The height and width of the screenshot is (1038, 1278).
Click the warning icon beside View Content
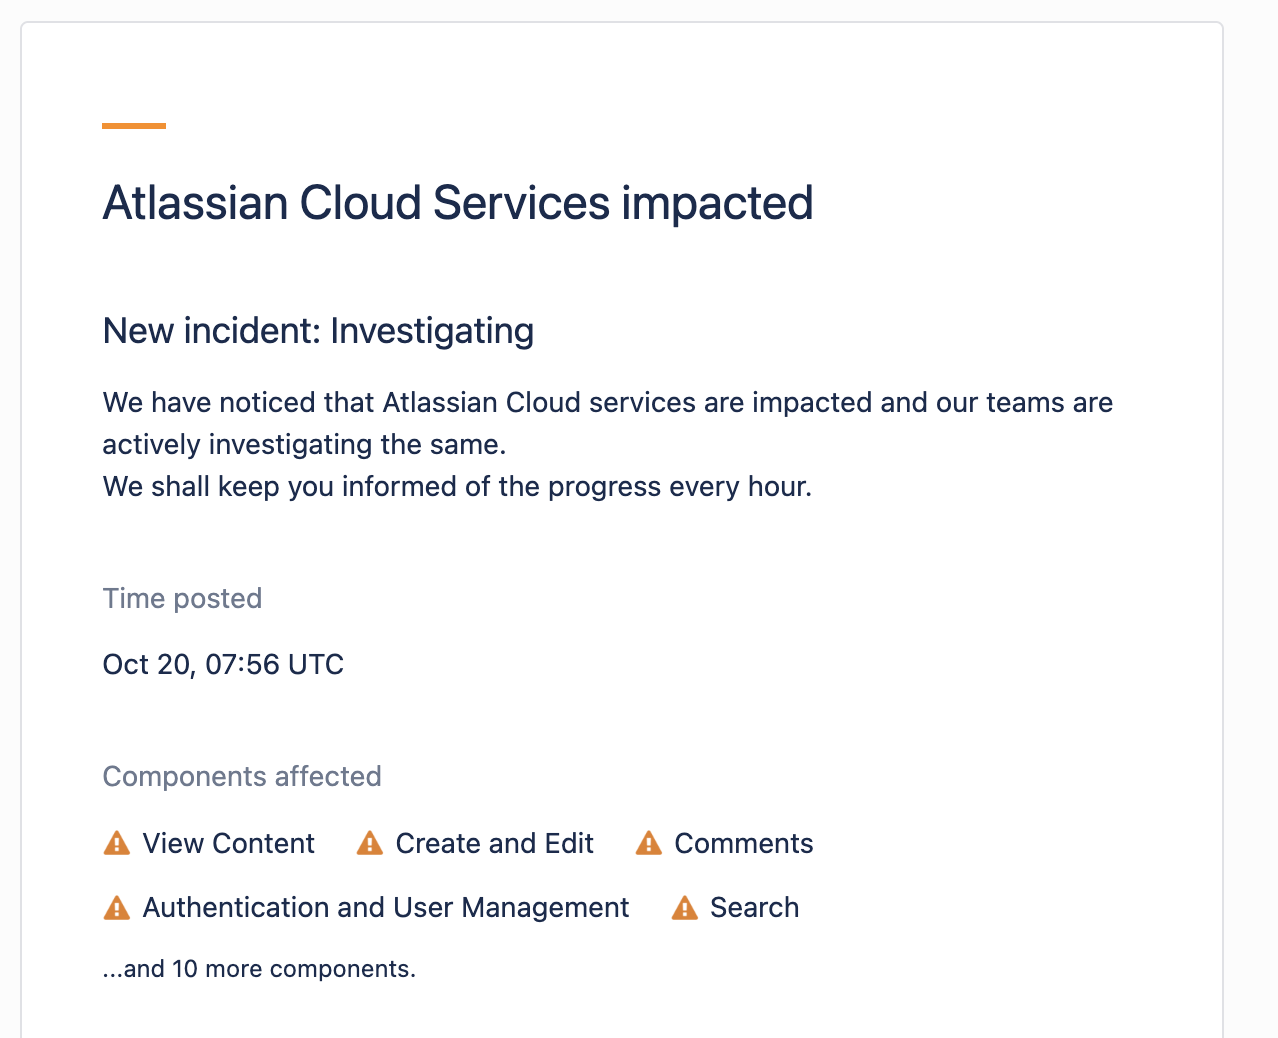tap(117, 844)
